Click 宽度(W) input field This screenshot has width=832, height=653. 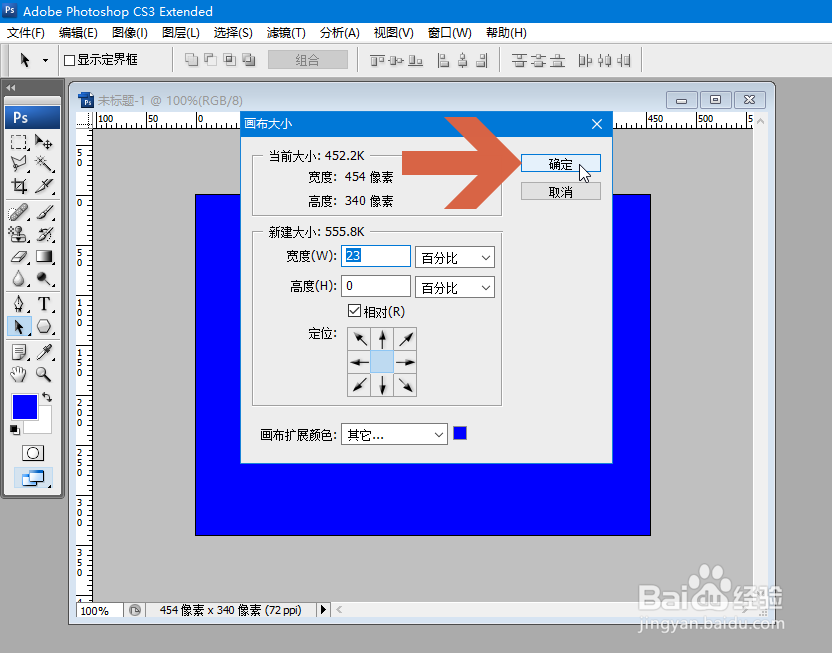click(376, 256)
